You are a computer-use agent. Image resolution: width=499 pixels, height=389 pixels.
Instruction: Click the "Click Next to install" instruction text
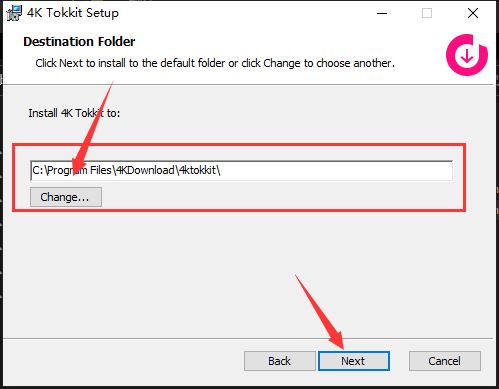pyautogui.click(x=215, y=63)
